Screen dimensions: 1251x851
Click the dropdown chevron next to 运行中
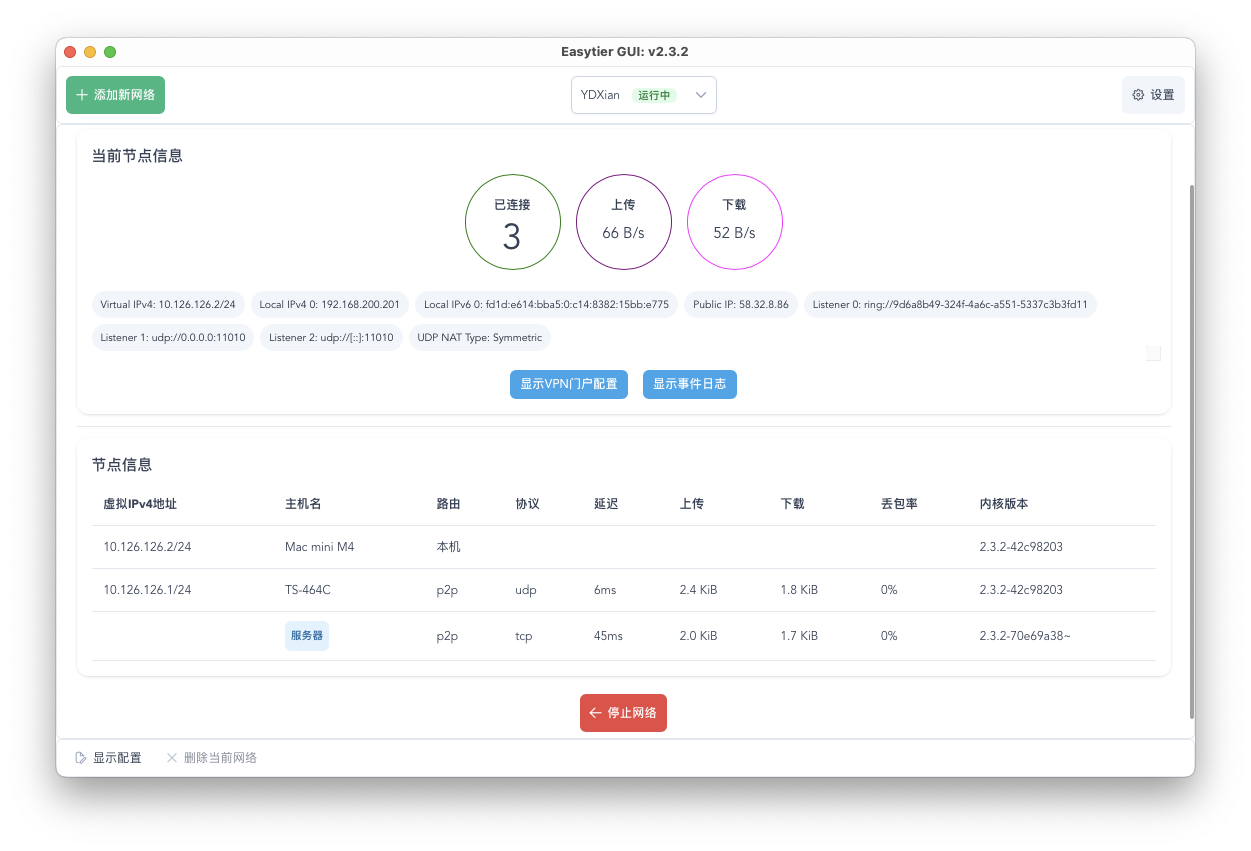701,95
